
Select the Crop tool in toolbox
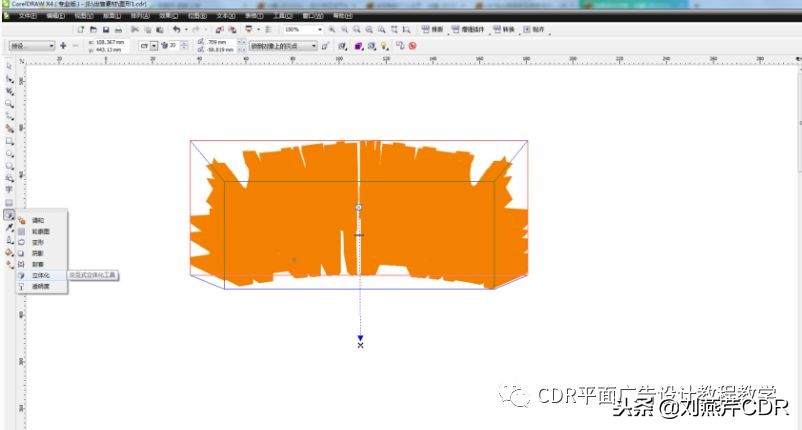(x=9, y=91)
